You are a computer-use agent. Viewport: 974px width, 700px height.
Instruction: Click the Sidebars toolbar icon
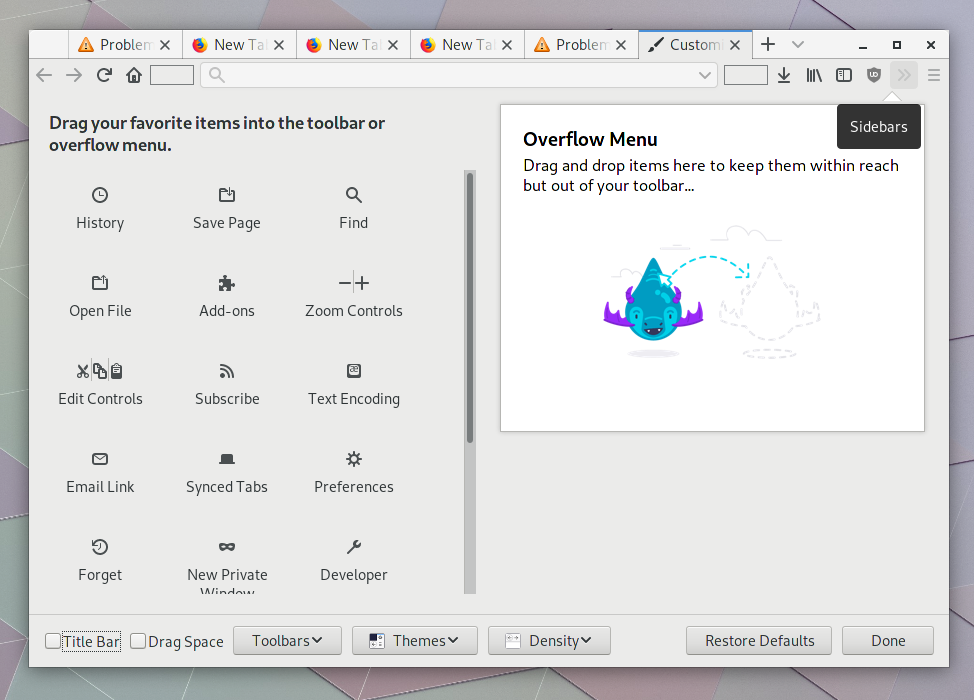844,75
